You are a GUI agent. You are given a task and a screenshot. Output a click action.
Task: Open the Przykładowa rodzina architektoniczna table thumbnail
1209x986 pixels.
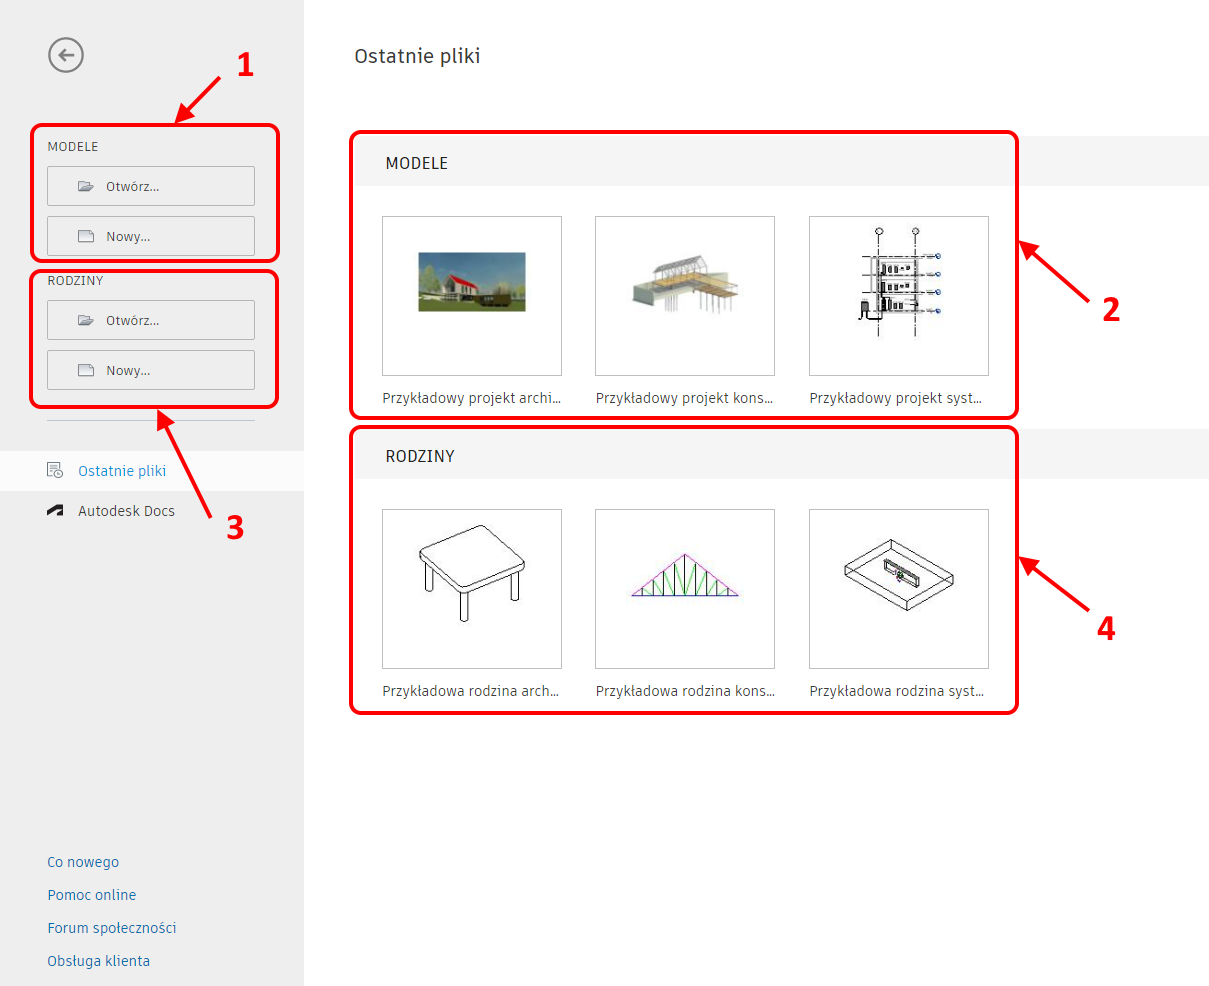(471, 588)
